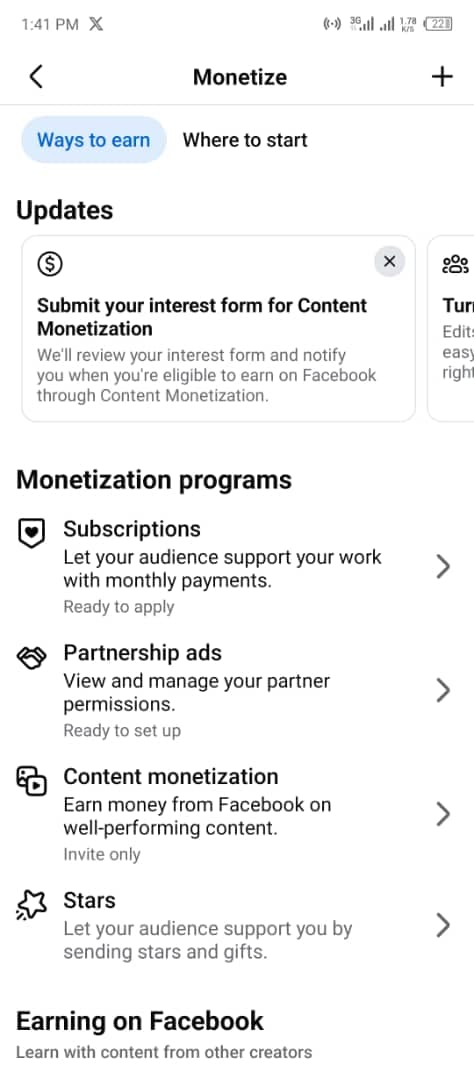This screenshot has width=474, height=1080.
Task: Open the Earning on Facebook section heading
Action: pyautogui.click(x=140, y=1021)
